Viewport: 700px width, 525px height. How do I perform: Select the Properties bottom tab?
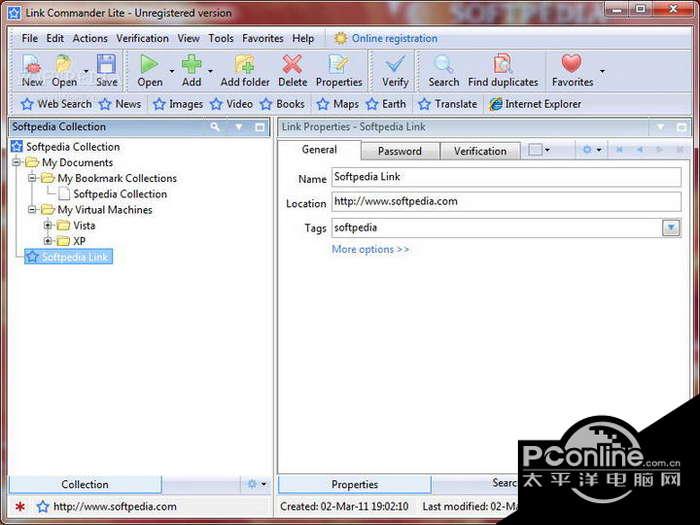pos(354,484)
